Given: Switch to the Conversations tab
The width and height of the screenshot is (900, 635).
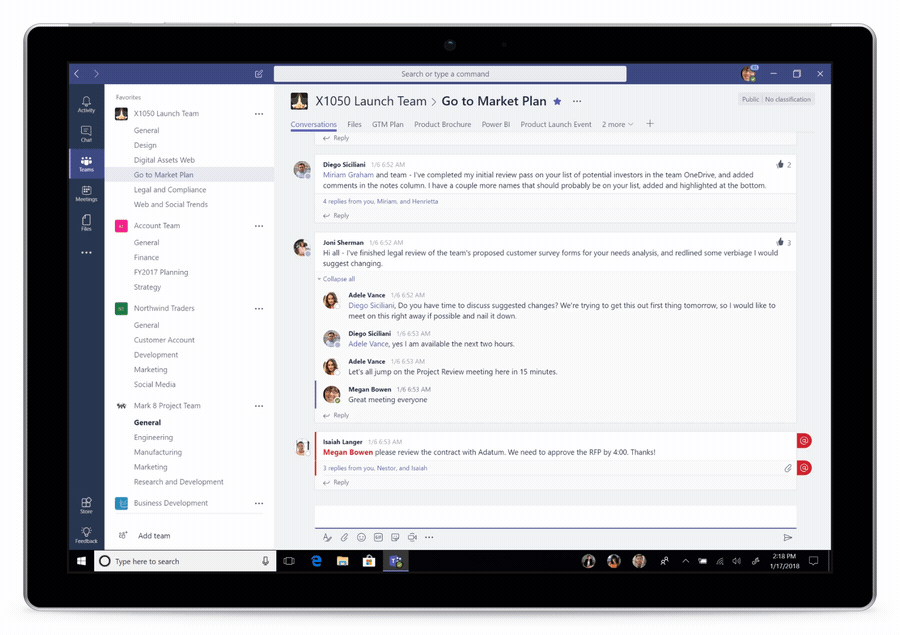Looking at the screenshot, I should [x=313, y=124].
